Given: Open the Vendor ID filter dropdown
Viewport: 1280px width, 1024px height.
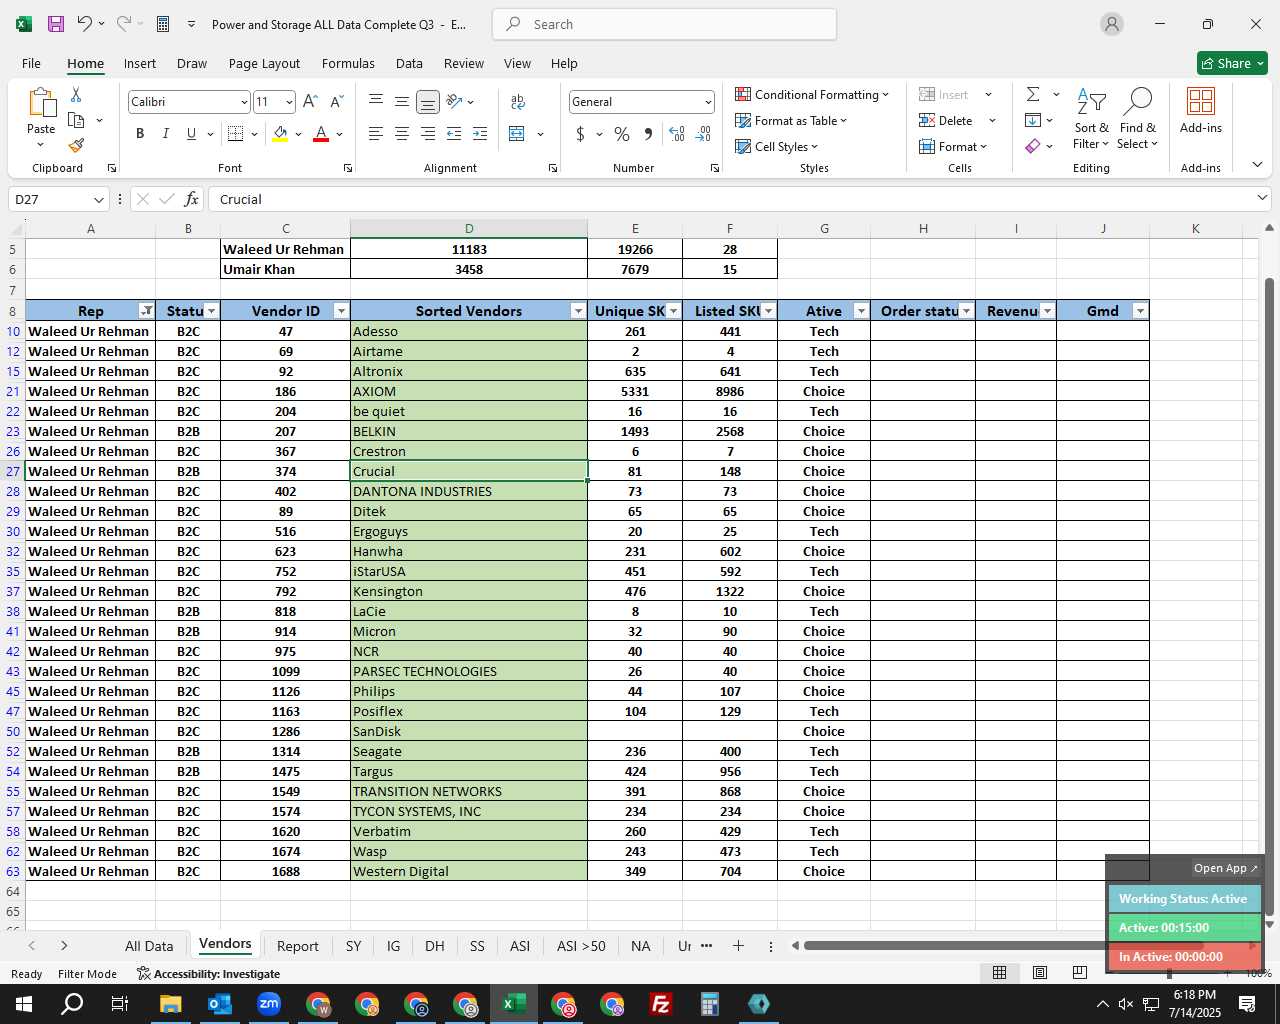Looking at the screenshot, I should click(x=341, y=311).
